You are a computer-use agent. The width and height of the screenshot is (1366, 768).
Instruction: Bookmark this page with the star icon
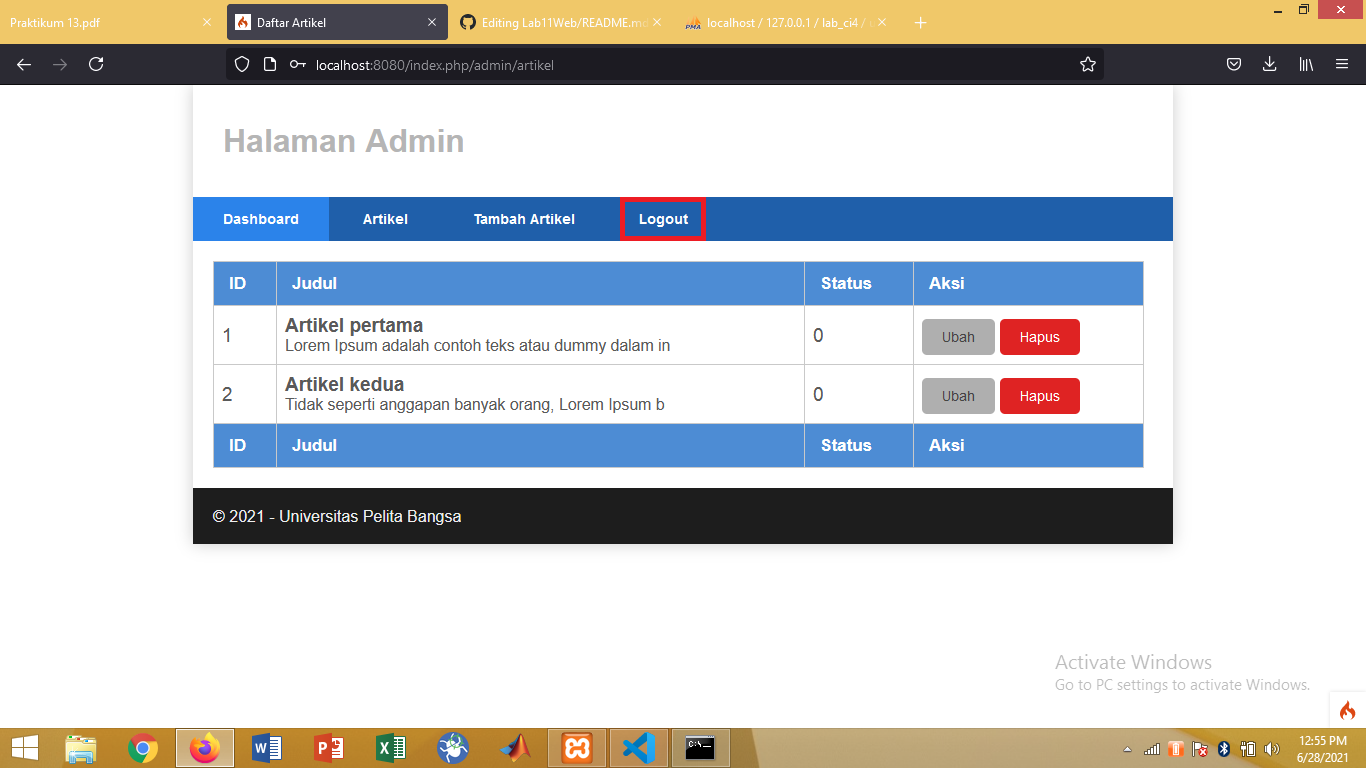[x=1087, y=64]
